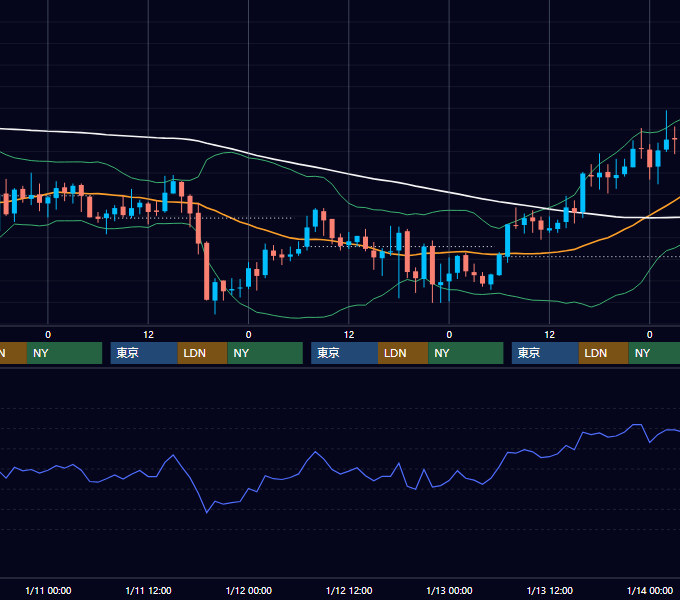Select the LDN session band on 1/12
The image size is (680, 600).
click(x=403, y=353)
